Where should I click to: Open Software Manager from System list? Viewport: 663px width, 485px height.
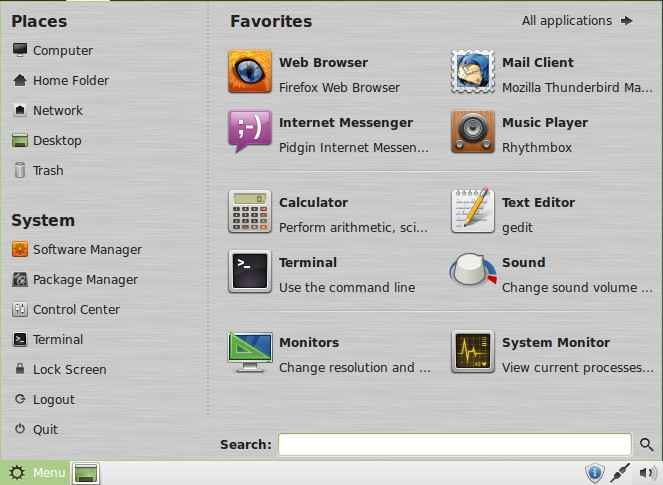77,249
